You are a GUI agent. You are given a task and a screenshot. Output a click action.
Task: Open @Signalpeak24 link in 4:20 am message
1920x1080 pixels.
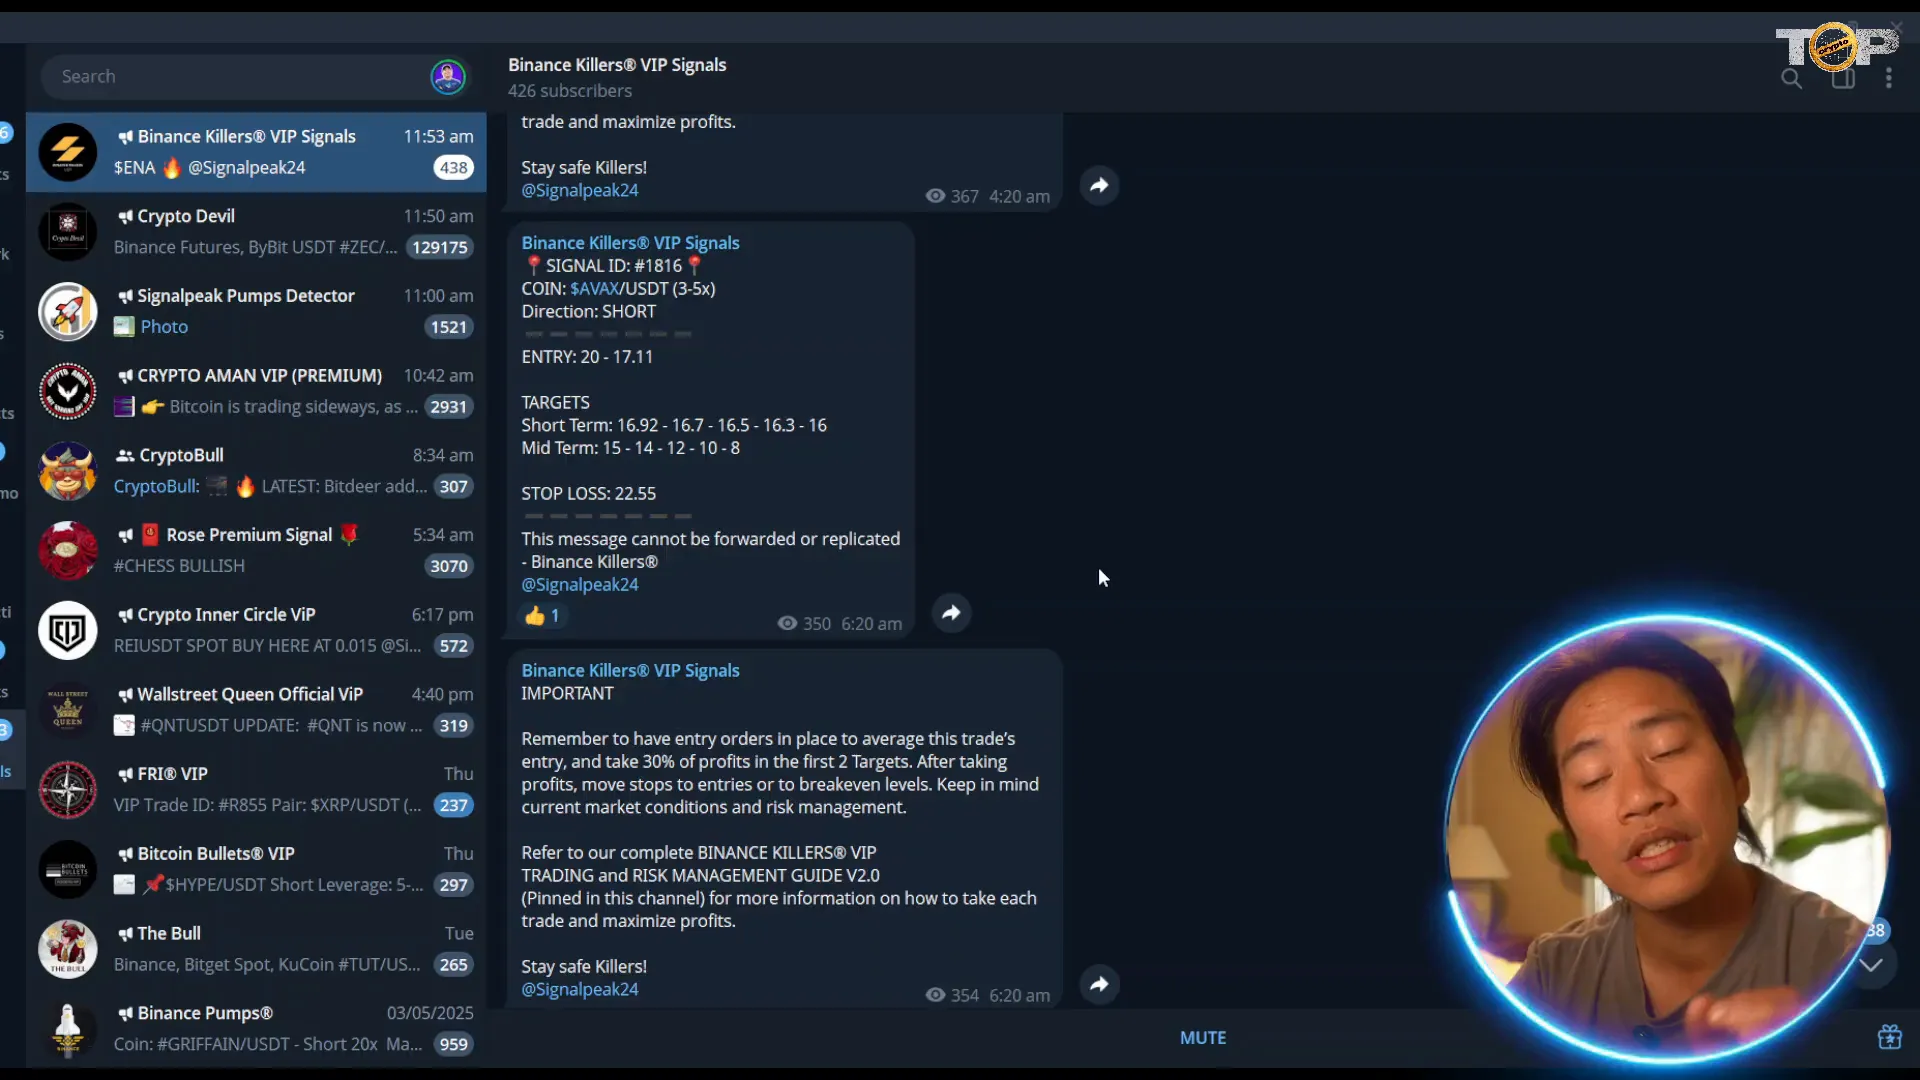579,190
